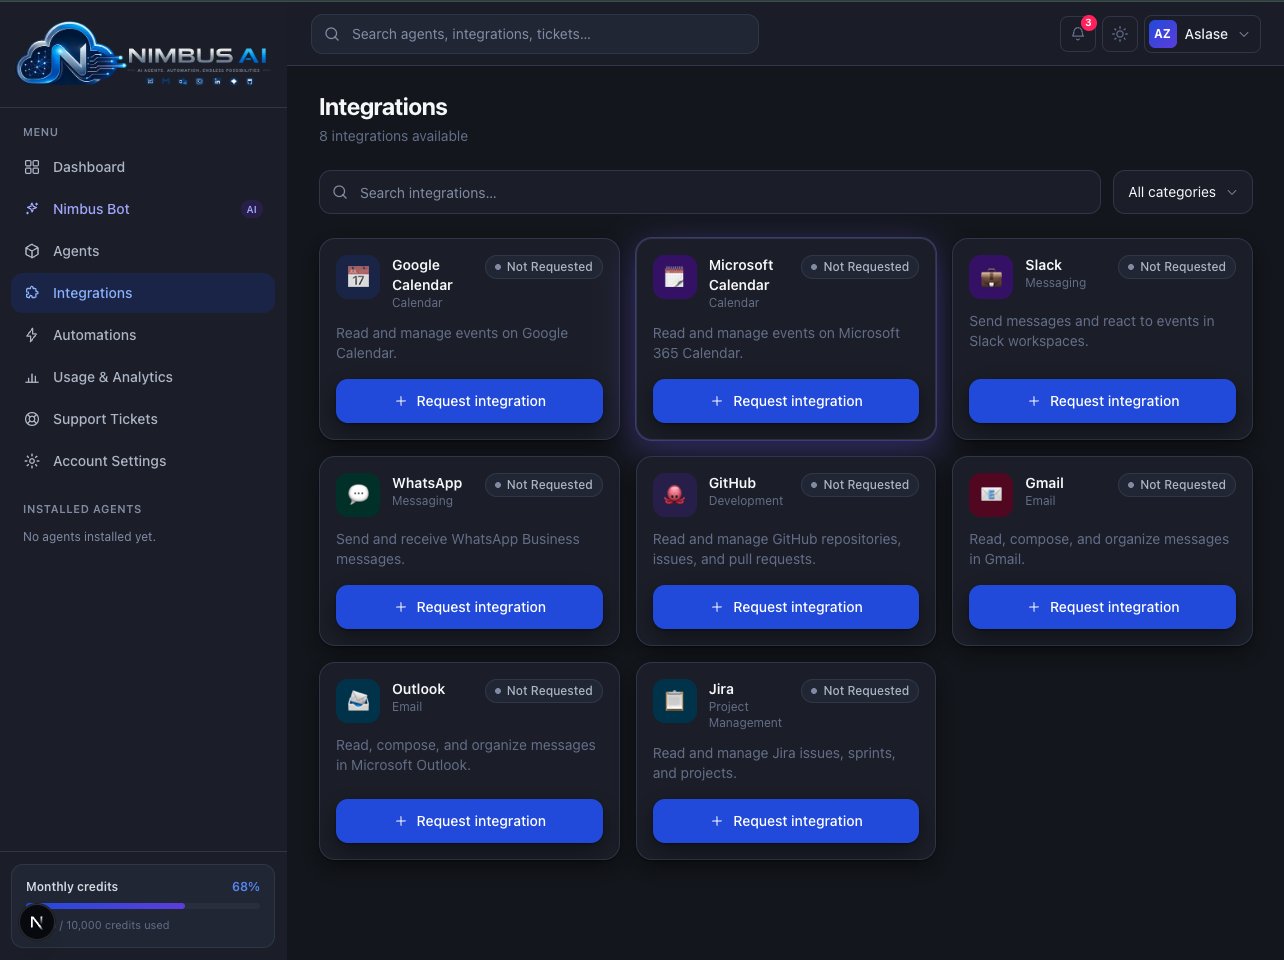Click the Account Settings gear icon
Viewport: 1284px width, 960px height.
click(32, 461)
